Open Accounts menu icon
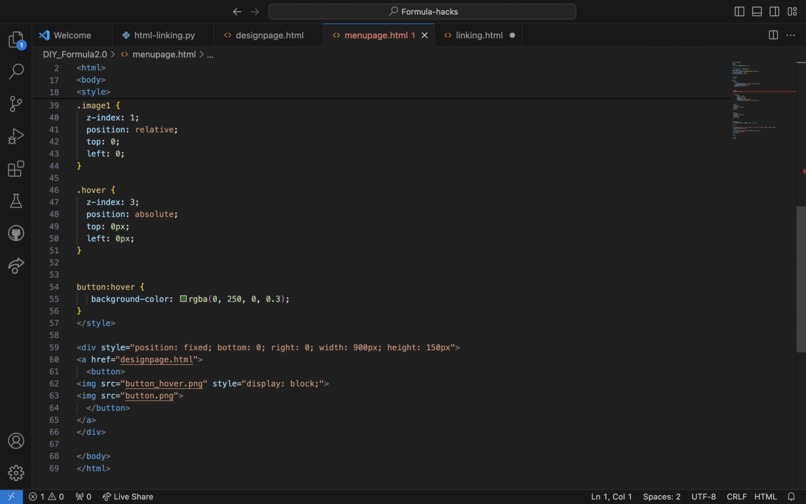Viewport: 806px width, 504px height. click(x=16, y=441)
